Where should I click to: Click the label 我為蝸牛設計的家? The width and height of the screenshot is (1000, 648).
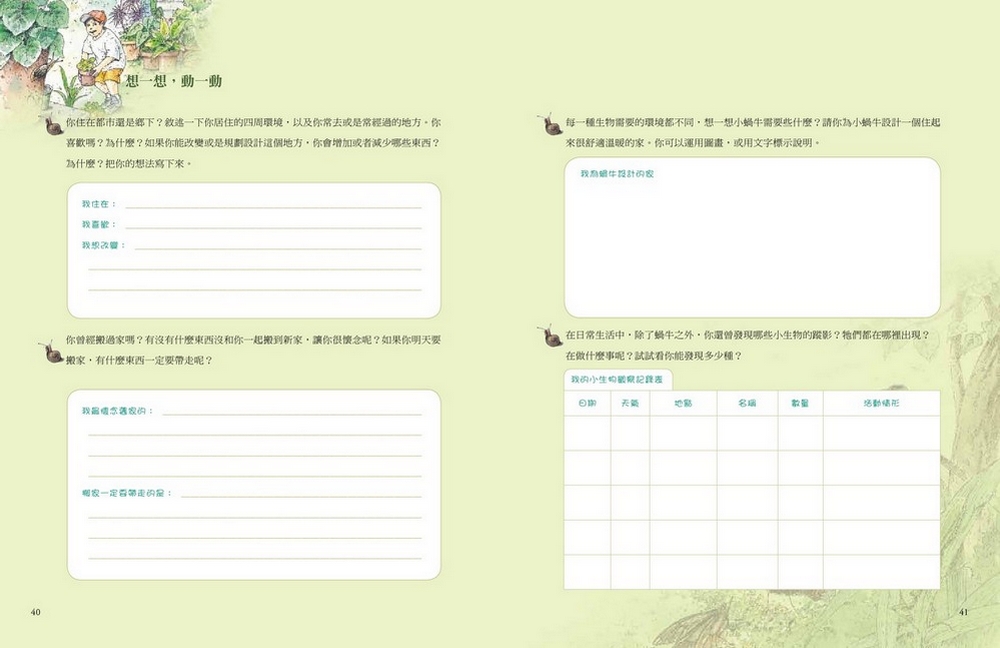click(617, 173)
